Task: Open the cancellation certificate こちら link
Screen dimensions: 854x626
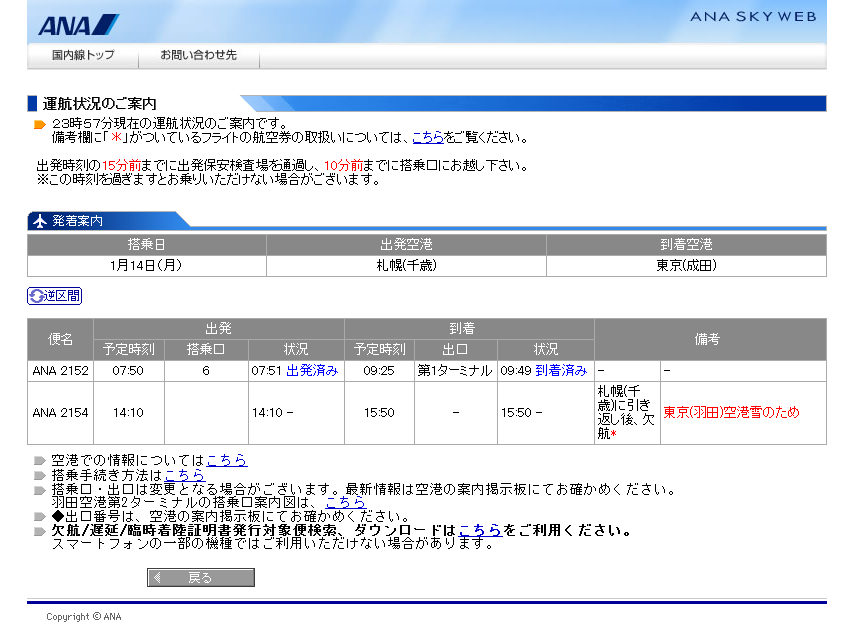Action: coord(480,530)
